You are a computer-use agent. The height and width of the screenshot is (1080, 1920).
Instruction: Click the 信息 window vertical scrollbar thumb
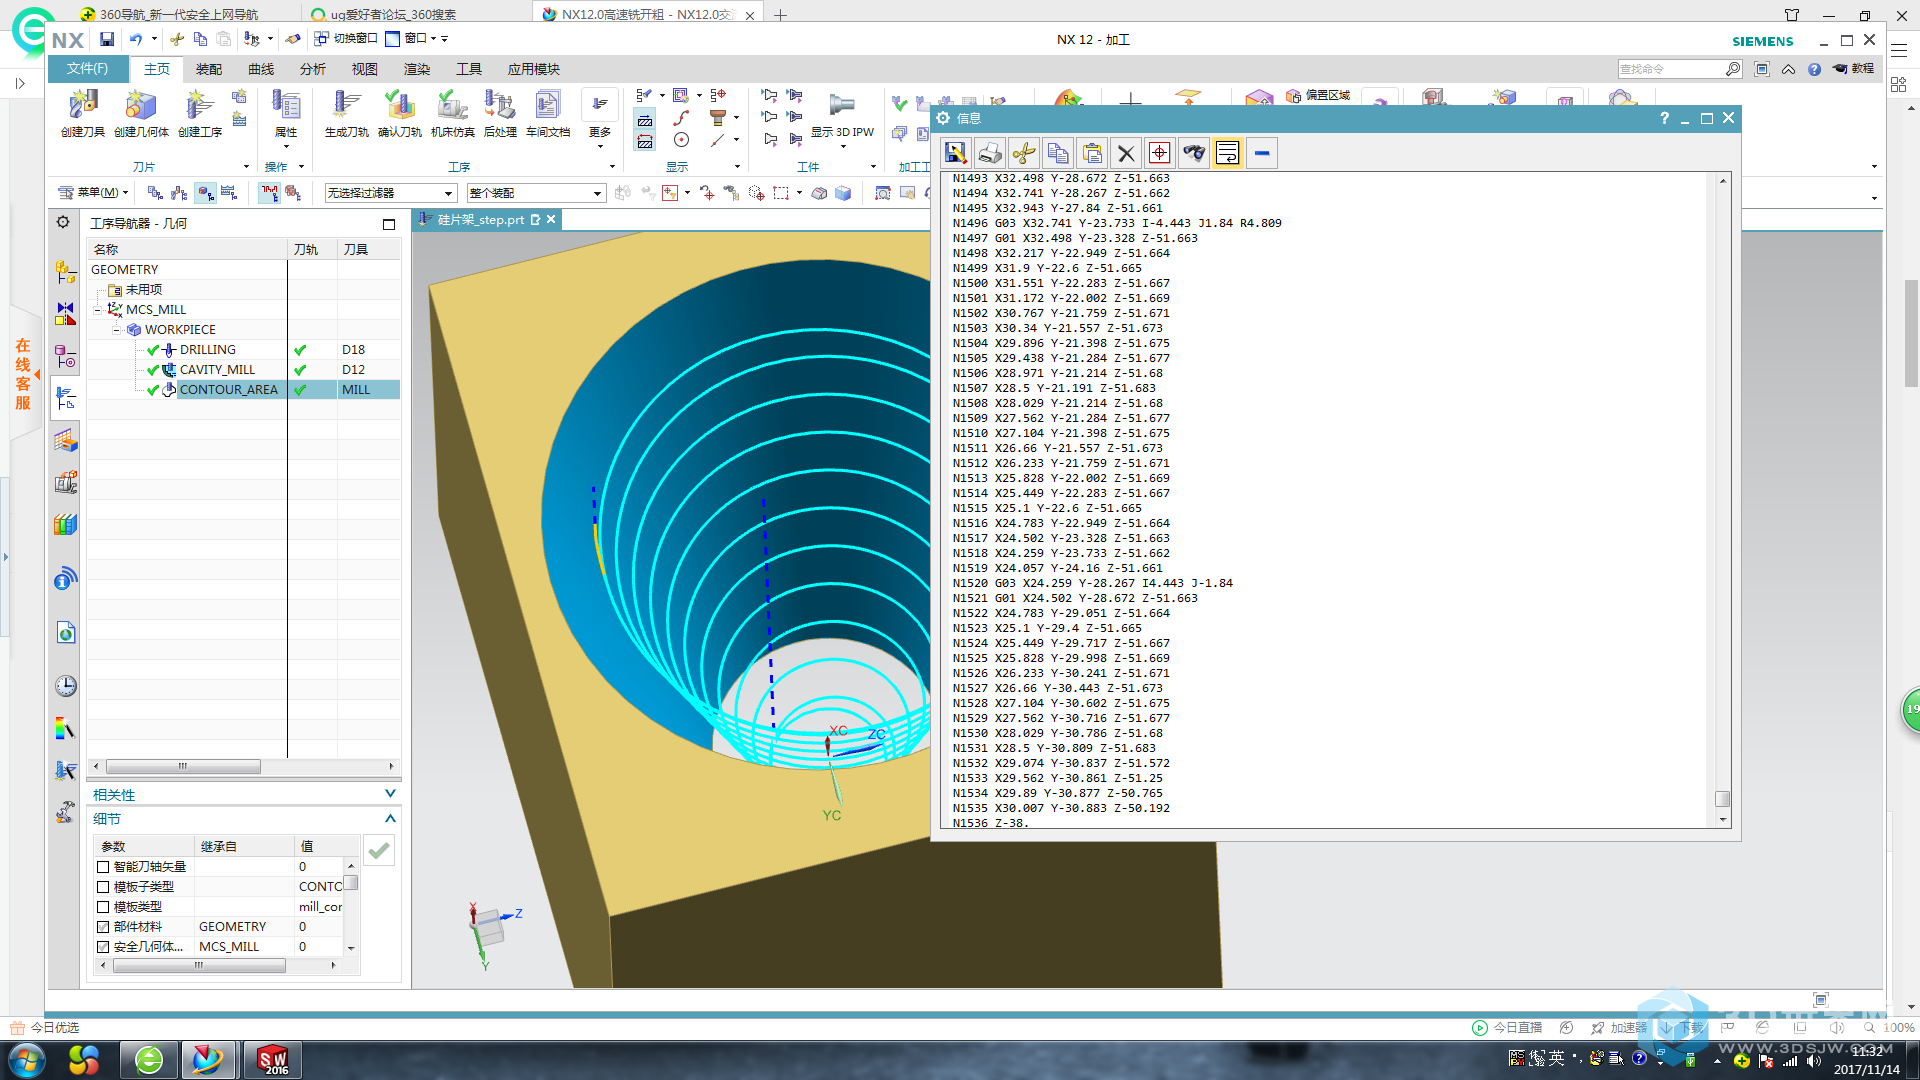(1722, 799)
